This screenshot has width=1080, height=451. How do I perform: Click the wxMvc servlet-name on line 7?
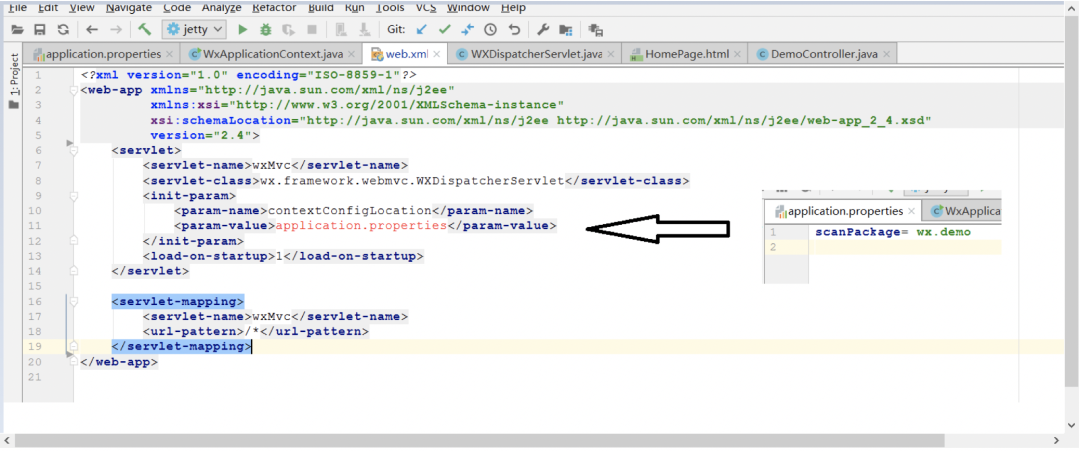coord(271,165)
